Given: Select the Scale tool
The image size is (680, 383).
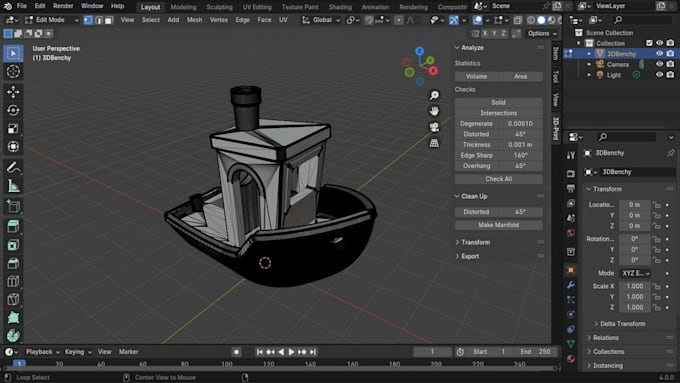Looking at the screenshot, I should click(13, 128).
